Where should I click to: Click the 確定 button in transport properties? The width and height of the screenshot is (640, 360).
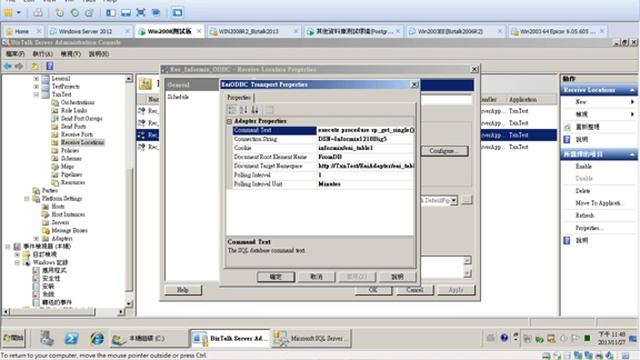pos(276,277)
